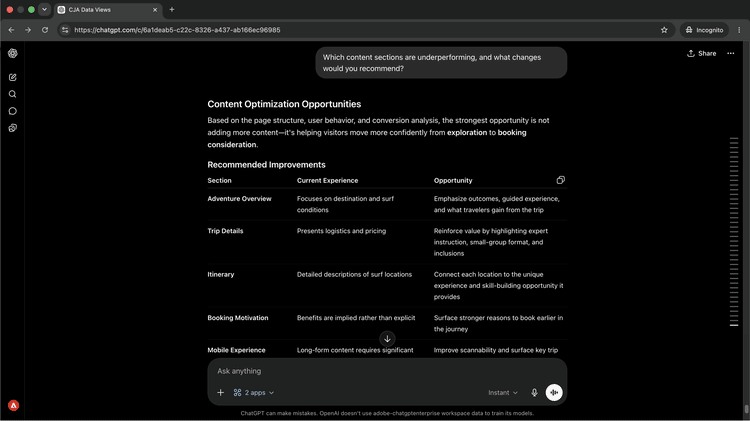Click the 'Booking Motivation' row label

tap(238, 318)
